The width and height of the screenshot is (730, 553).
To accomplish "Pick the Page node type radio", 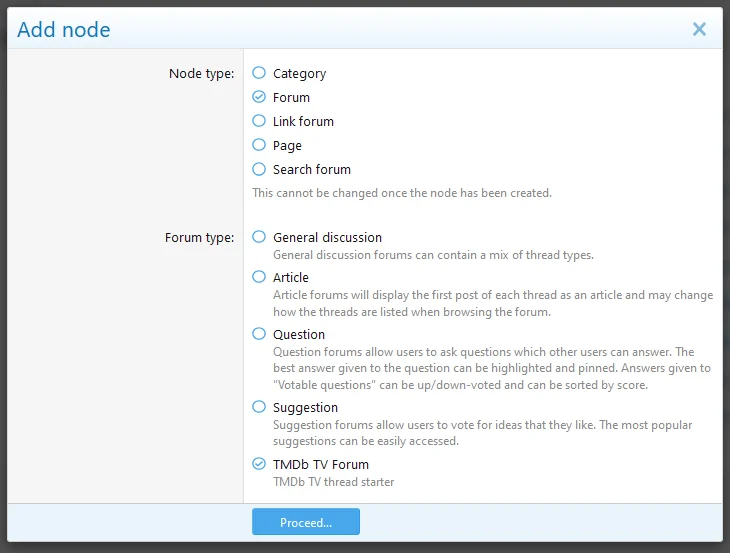I will pyautogui.click(x=259, y=145).
